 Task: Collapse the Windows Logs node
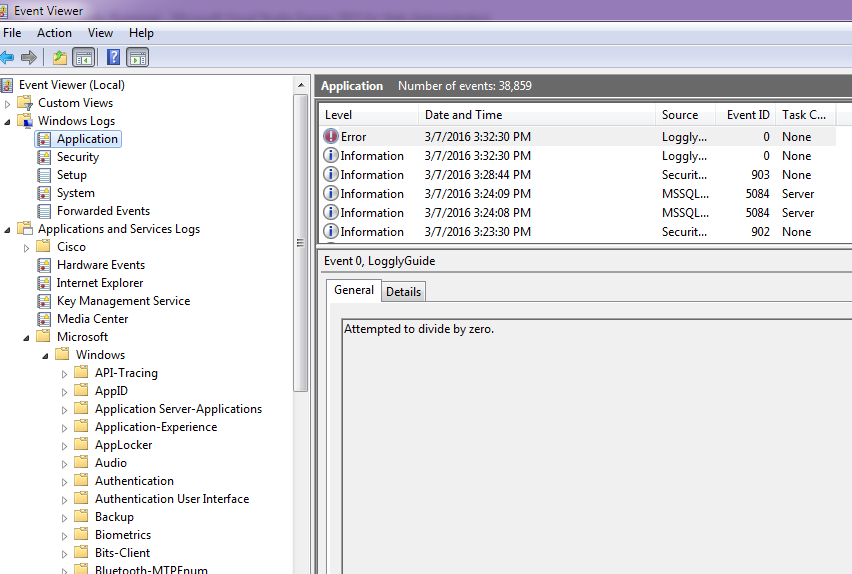pyautogui.click(x=8, y=121)
